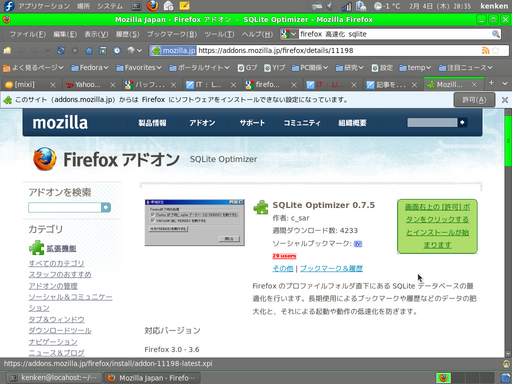Open a new tab with plus button
Viewport: 512px width, 384px height.
pyautogui.click(x=491, y=83)
